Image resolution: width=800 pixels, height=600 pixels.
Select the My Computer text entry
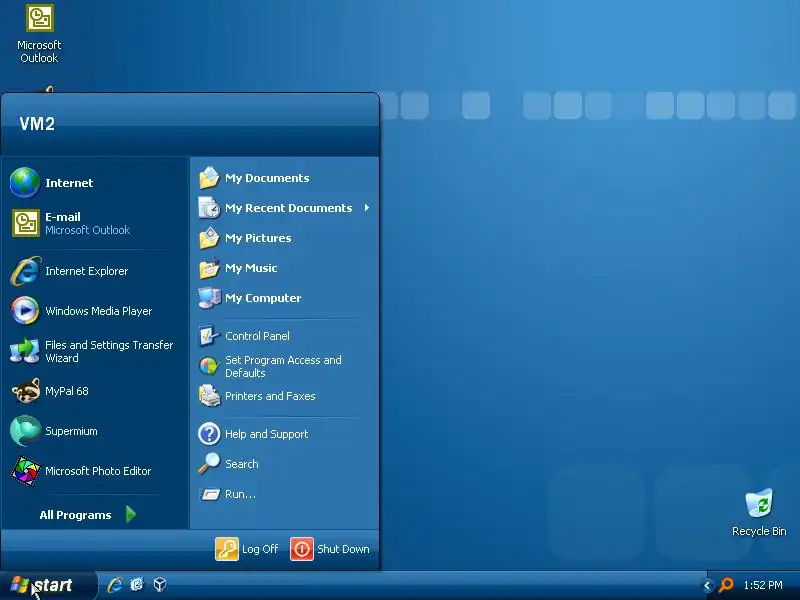[x=263, y=298]
